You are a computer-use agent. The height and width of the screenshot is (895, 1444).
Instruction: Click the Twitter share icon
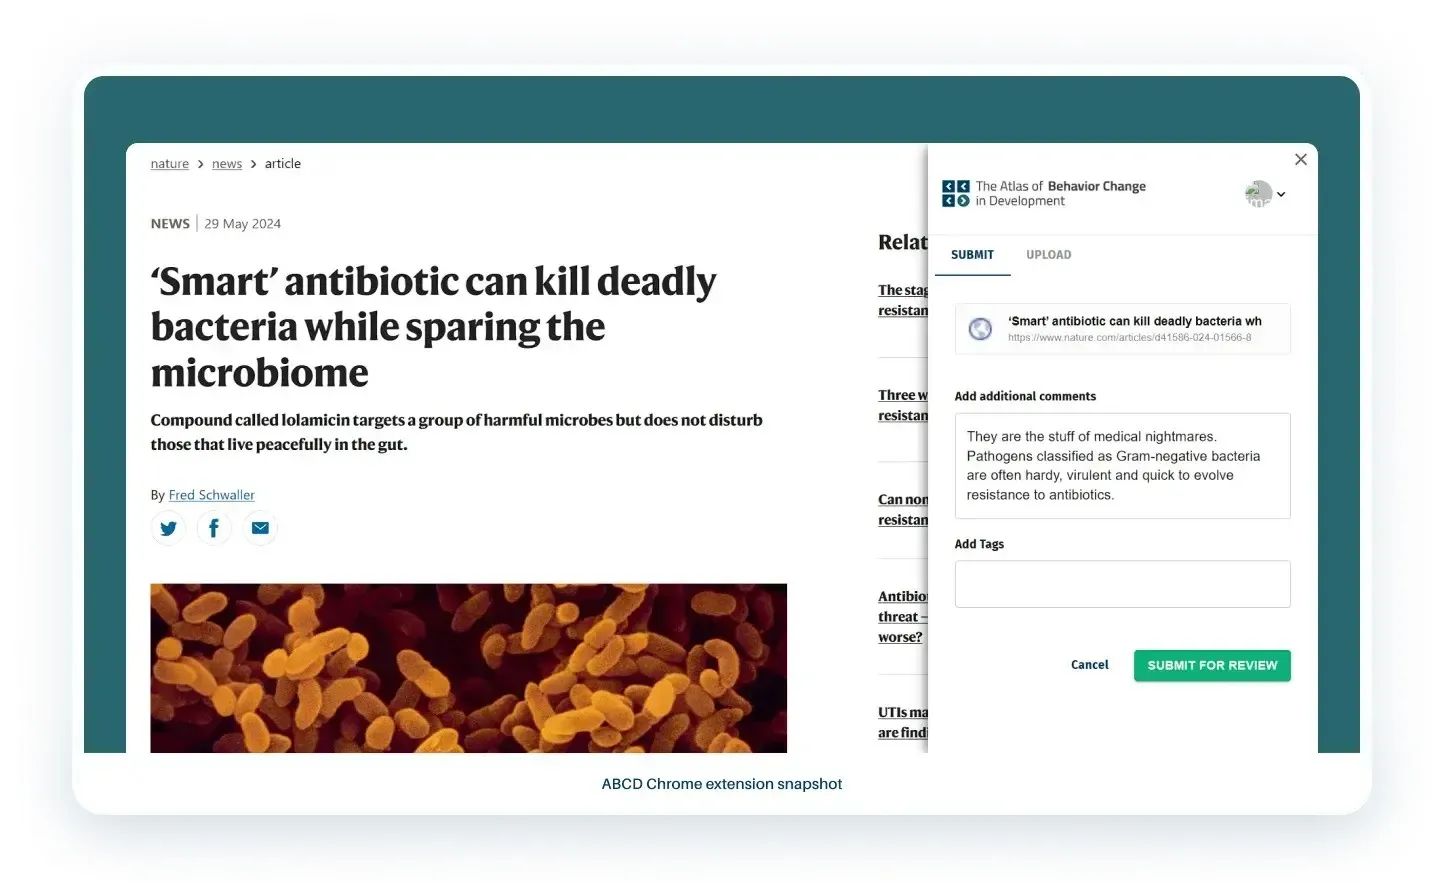[168, 528]
